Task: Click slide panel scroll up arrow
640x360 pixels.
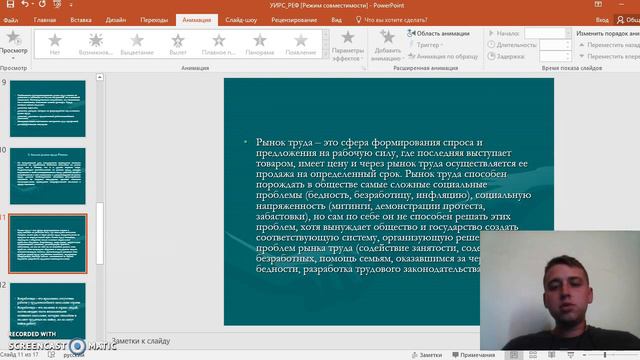Action: tap(100, 77)
